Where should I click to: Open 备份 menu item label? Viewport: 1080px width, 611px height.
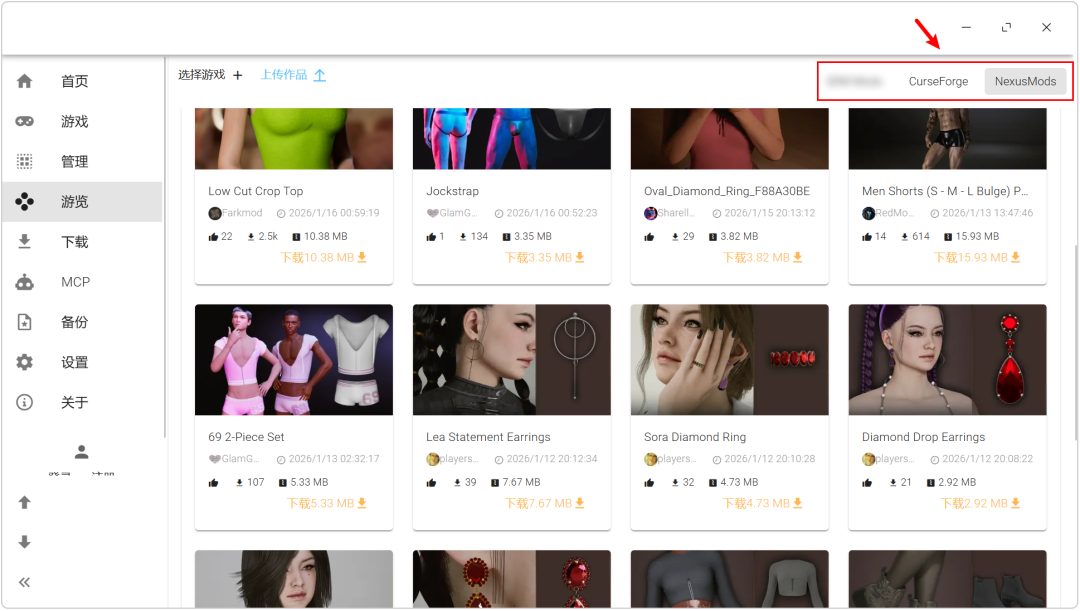[74, 322]
